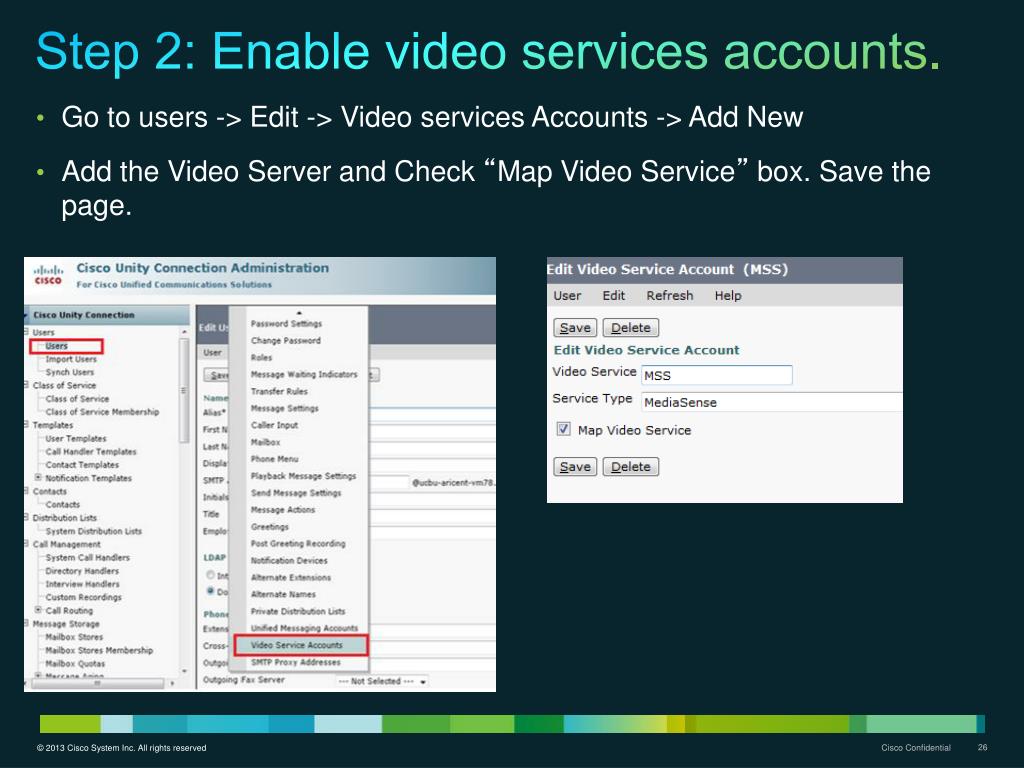The width and height of the screenshot is (1024, 768).
Task: Choose Message Actions menu entry
Action: pyautogui.click(x=283, y=509)
